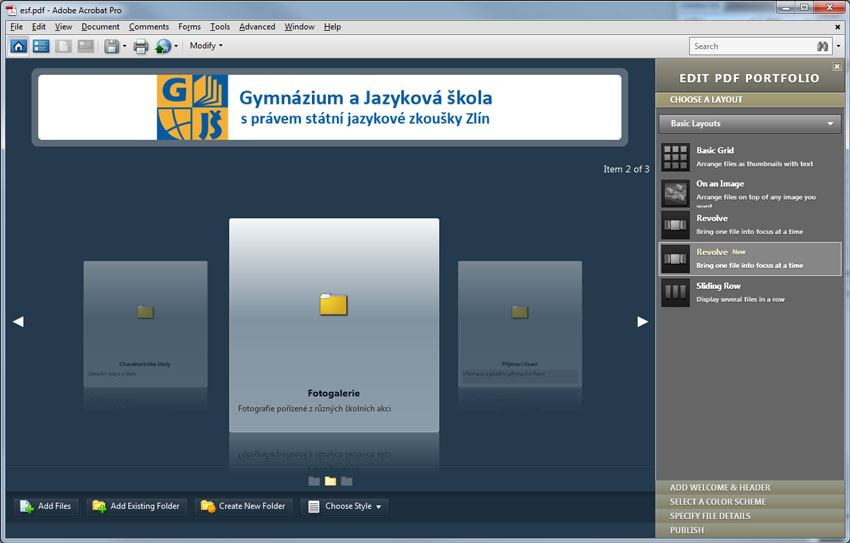850x543 pixels.
Task: Click the globe share icon in toolbar
Action: tap(163, 46)
